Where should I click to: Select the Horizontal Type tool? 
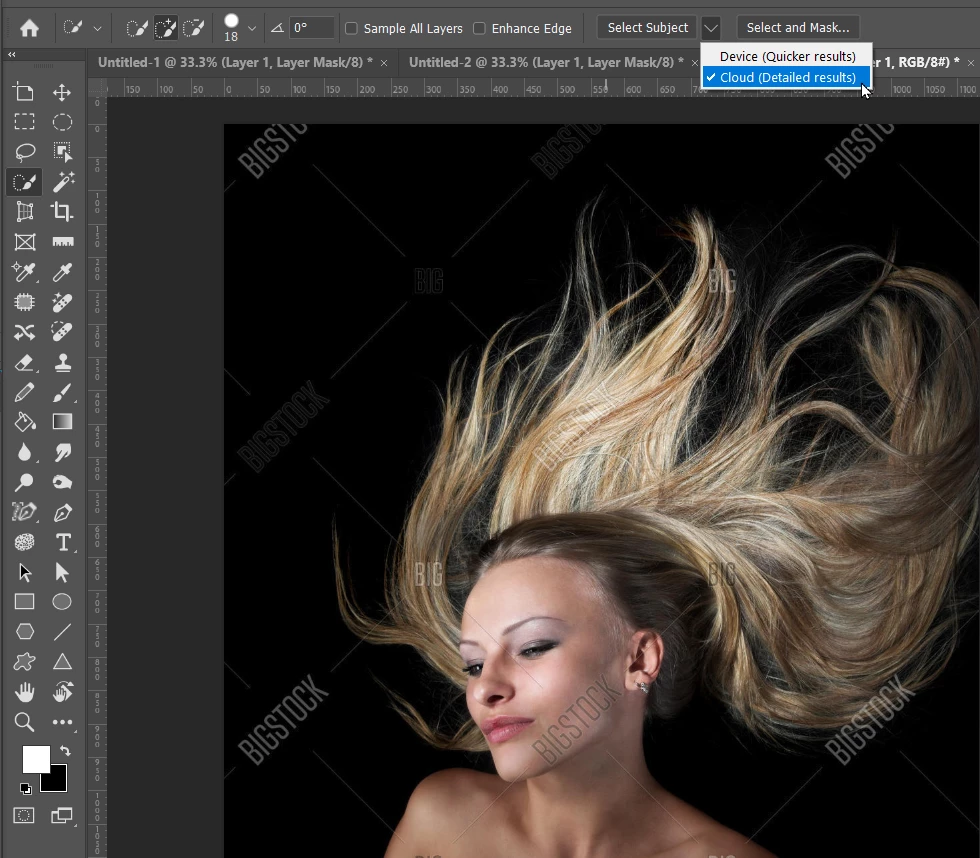coord(62,542)
